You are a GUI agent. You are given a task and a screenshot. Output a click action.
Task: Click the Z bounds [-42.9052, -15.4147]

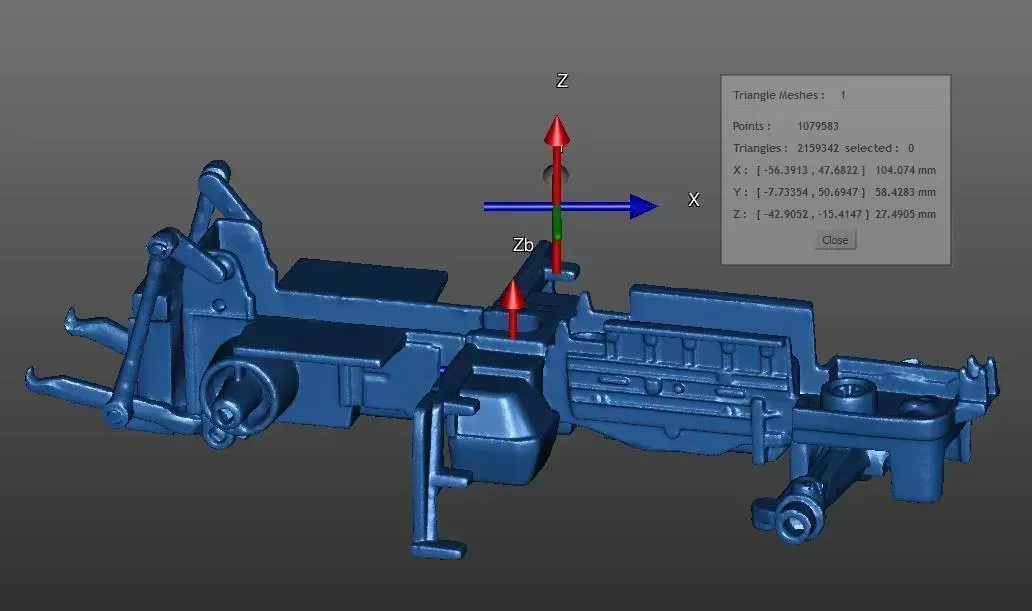click(812, 214)
